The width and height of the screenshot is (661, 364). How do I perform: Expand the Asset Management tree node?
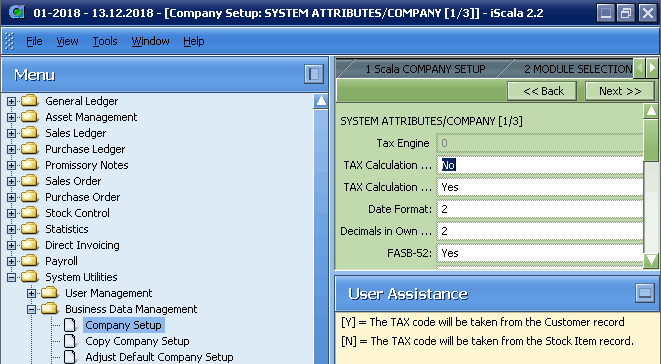point(11,117)
